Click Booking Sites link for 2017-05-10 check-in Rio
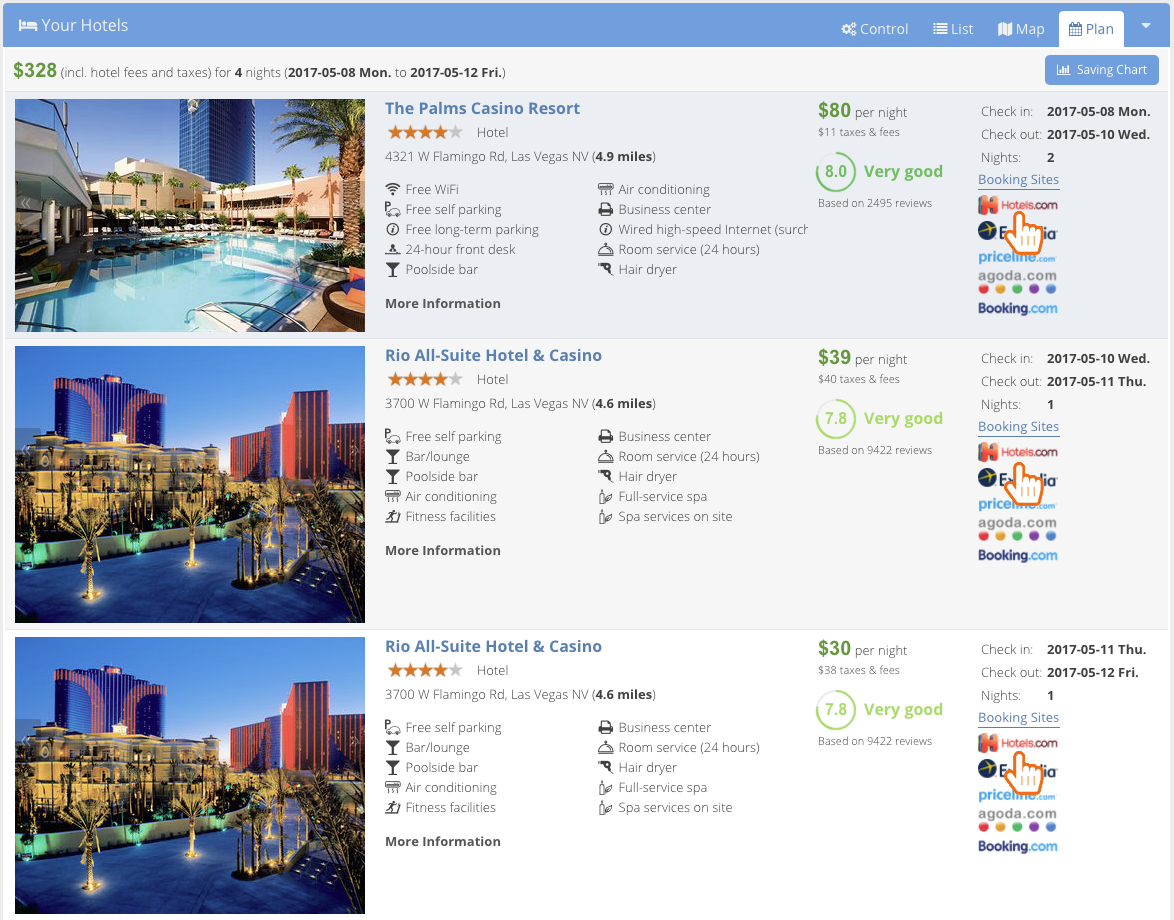1174x920 pixels. [1018, 427]
